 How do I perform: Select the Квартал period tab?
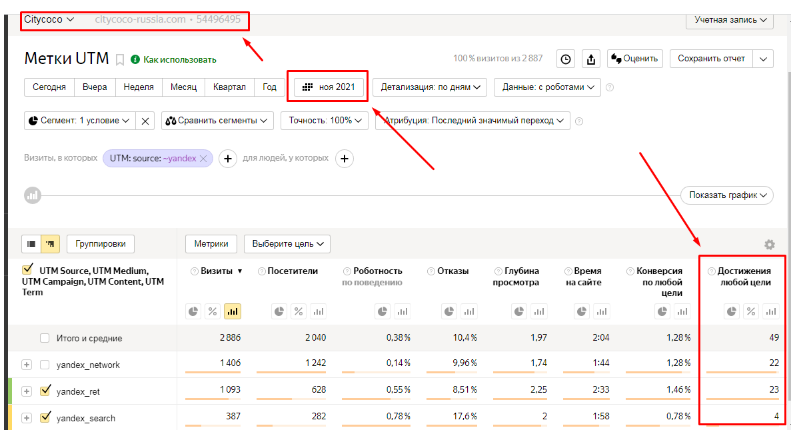(x=229, y=87)
